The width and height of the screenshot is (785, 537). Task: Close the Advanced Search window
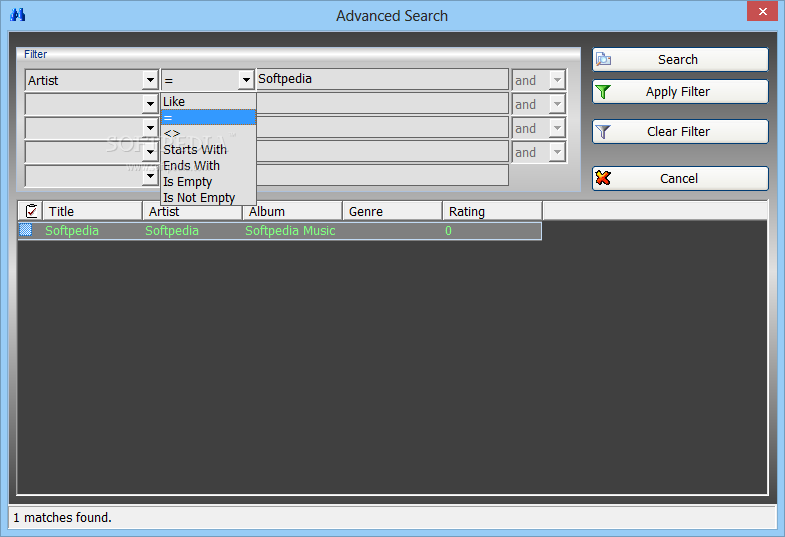[x=762, y=11]
